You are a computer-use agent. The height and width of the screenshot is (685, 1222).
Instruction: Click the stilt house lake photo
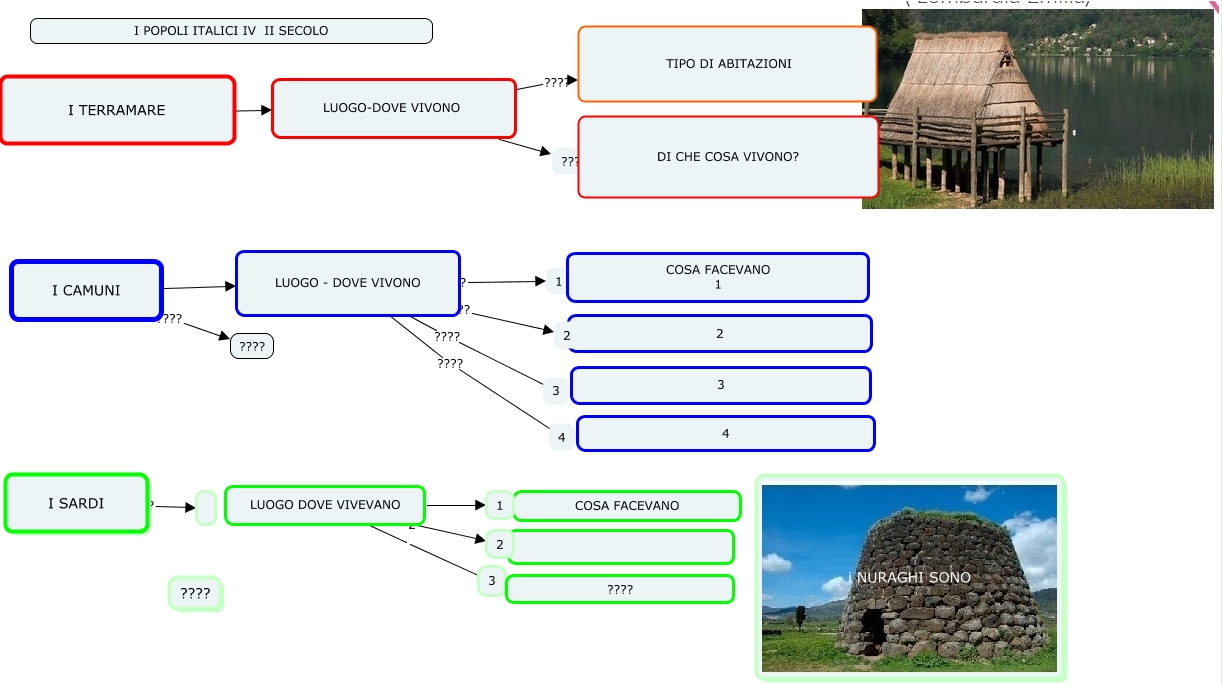[x=1037, y=110]
